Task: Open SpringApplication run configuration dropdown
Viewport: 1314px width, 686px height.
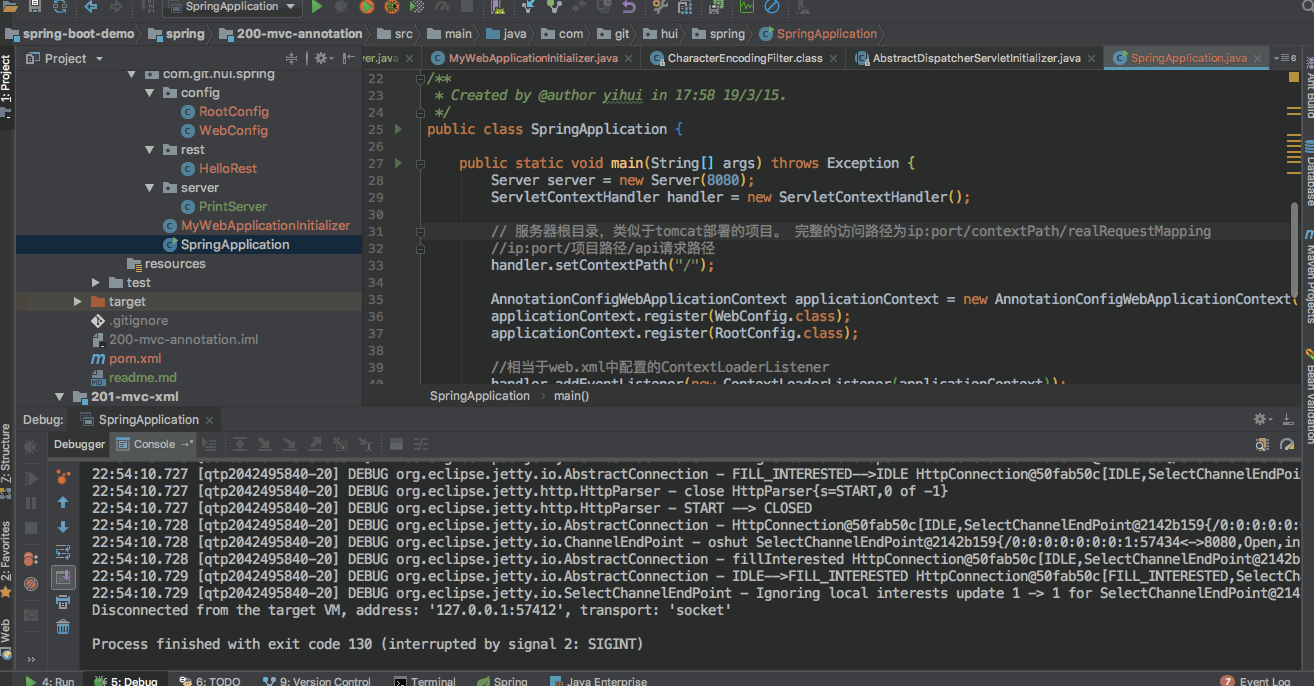Action: point(231,7)
